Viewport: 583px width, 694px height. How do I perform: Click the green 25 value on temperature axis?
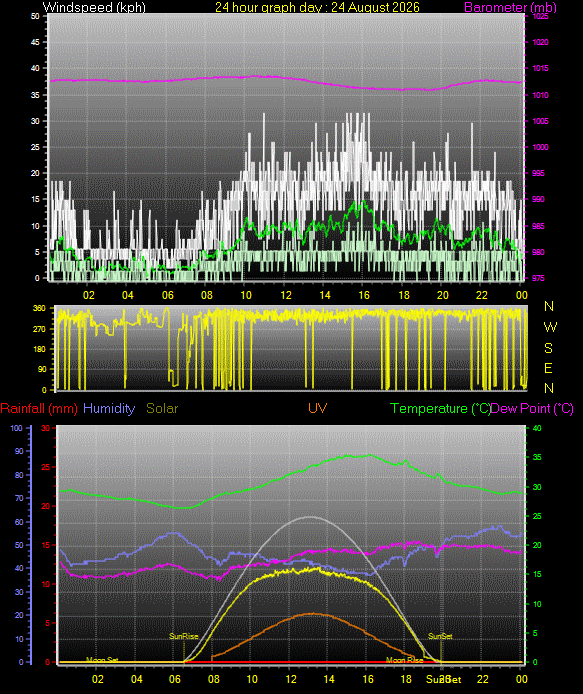537,516
